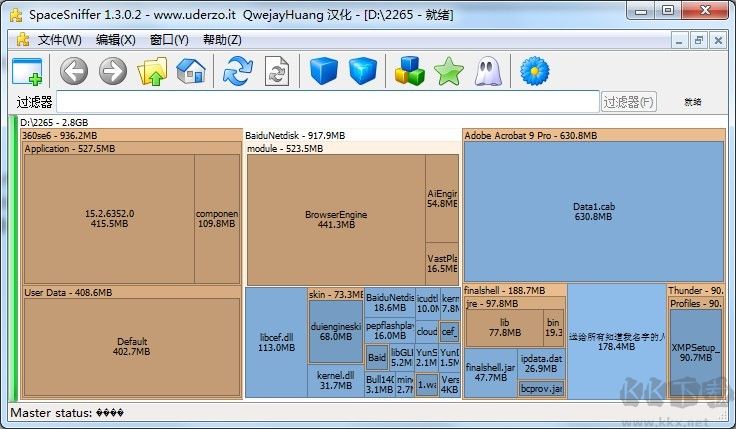
Task: Click the ghost icon
Action: point(488,71)
